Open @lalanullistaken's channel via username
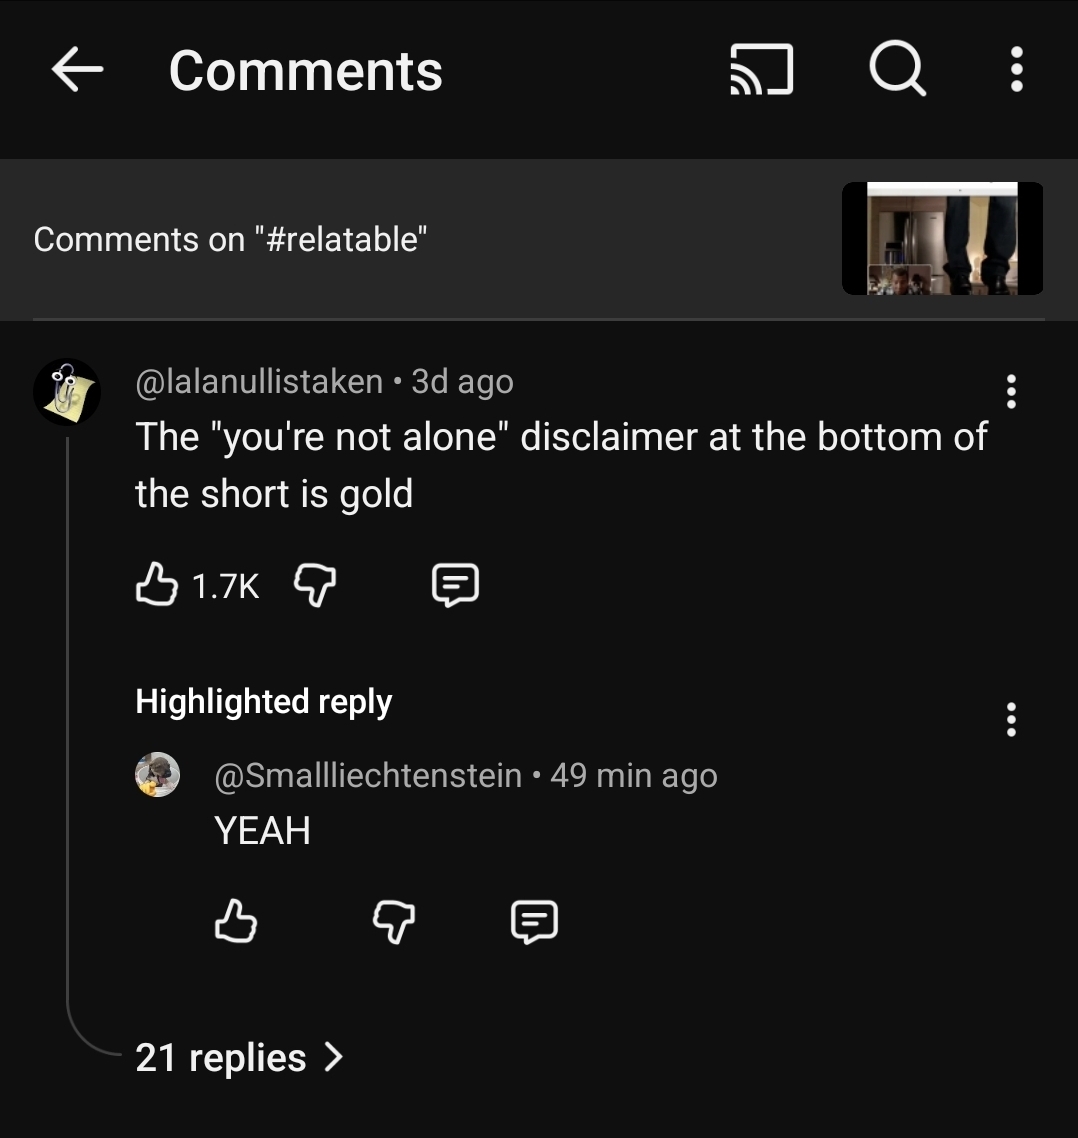This screenshot has width=1078, height=1138. (259, 381)
